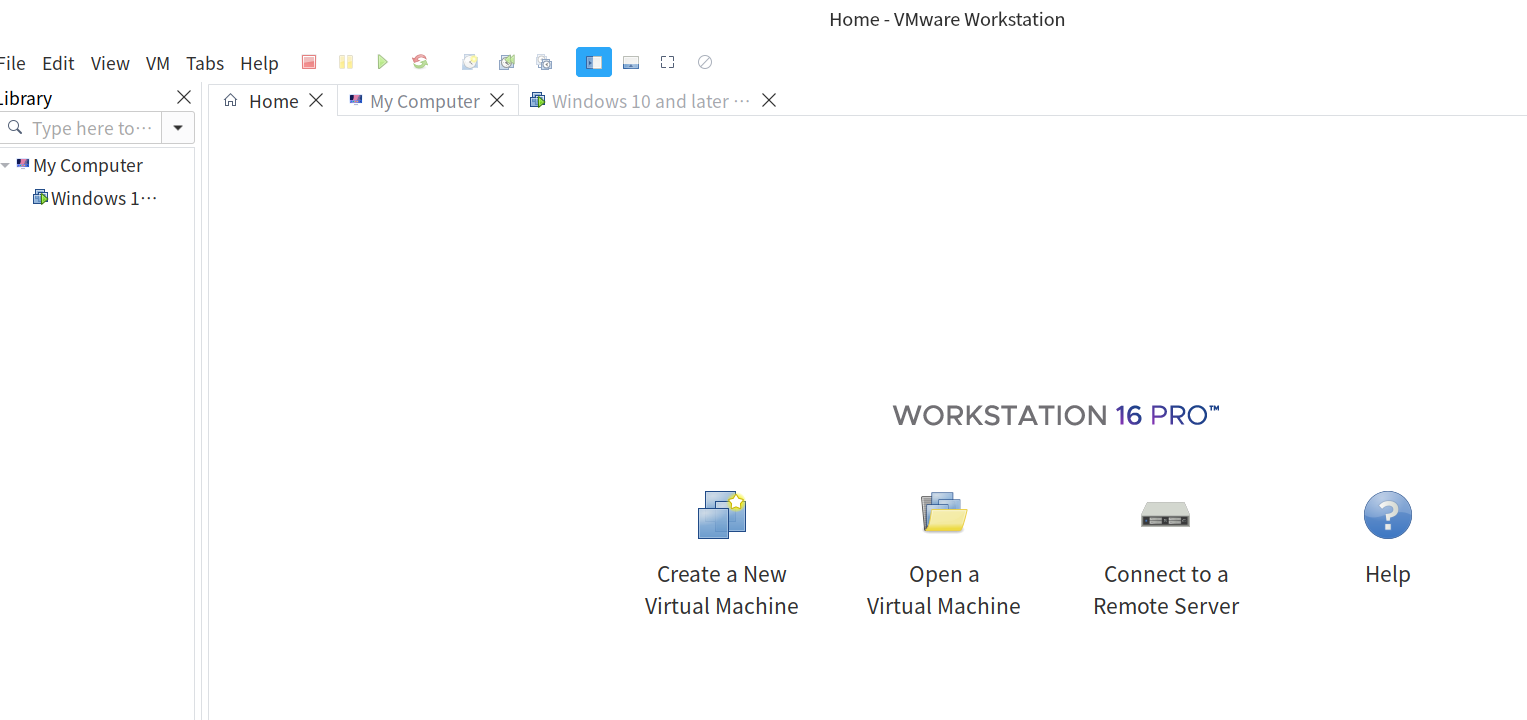Image resolution: width=1527 pixels, height=720 pixels.
Task: Click the full screen mode icon
Action: [668, 62]
